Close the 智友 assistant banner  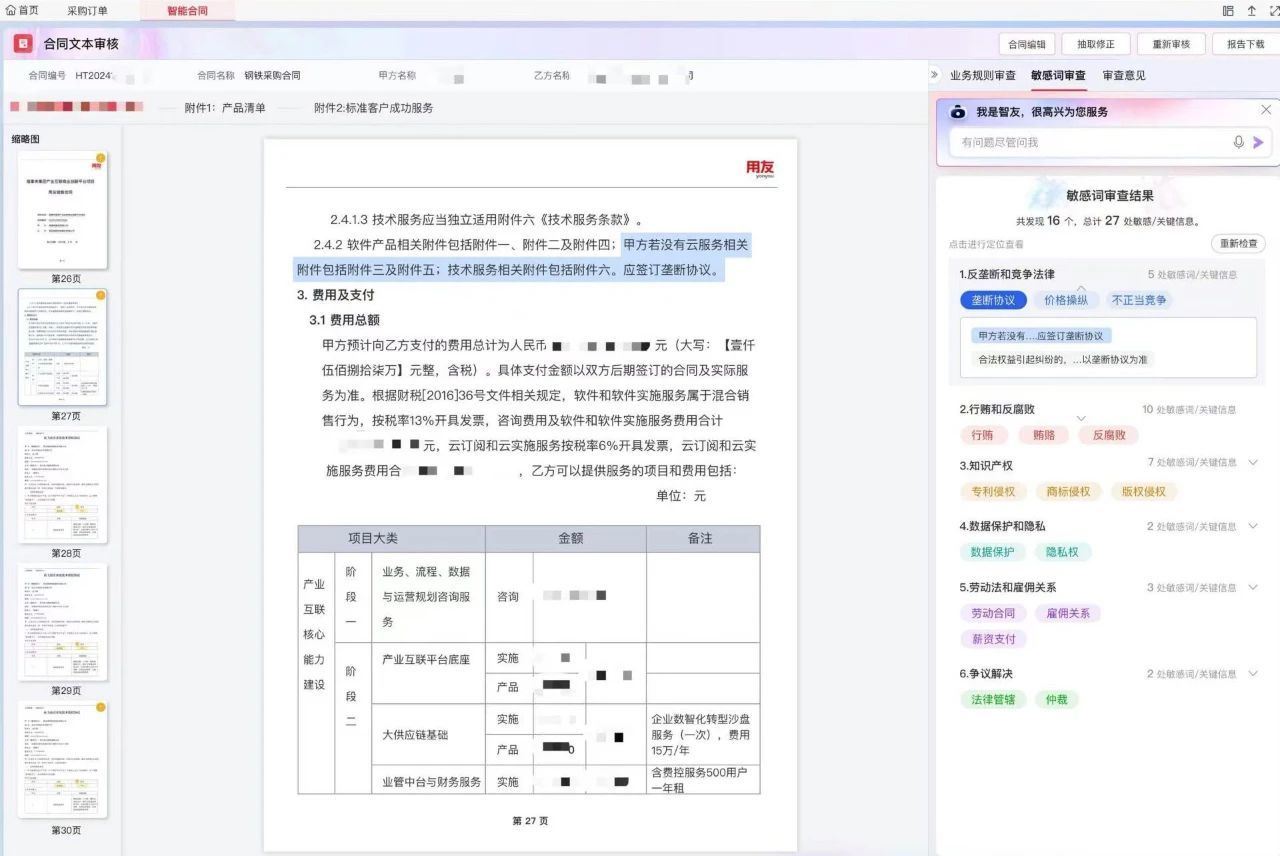[1265, 110]
